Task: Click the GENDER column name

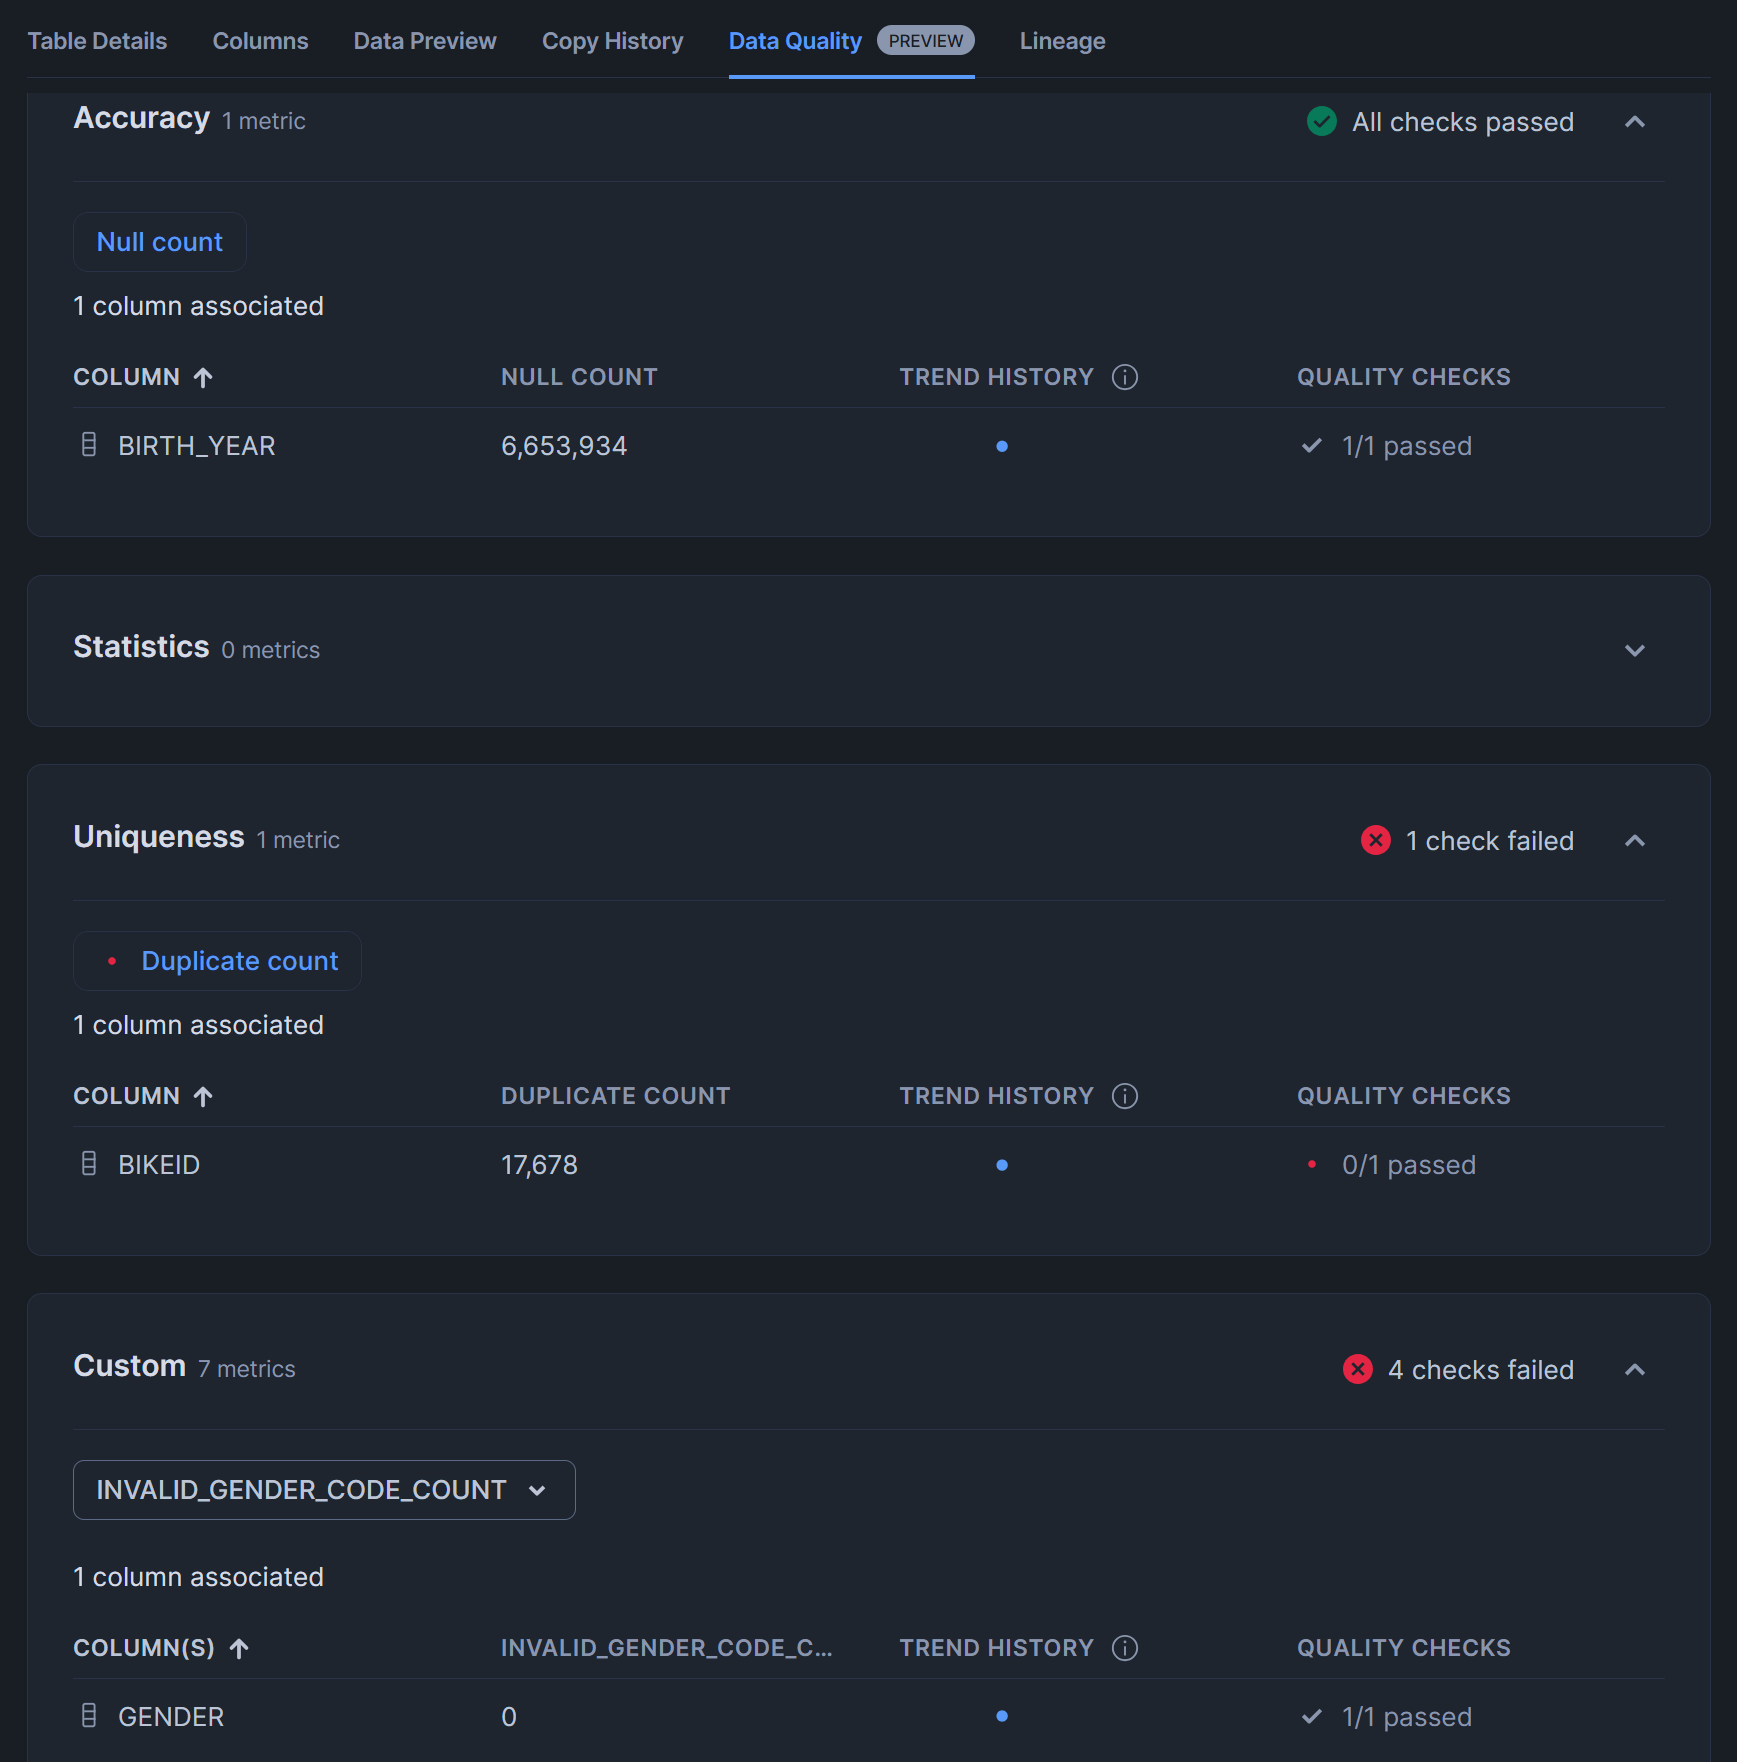Action: (x=171, y=1717)
